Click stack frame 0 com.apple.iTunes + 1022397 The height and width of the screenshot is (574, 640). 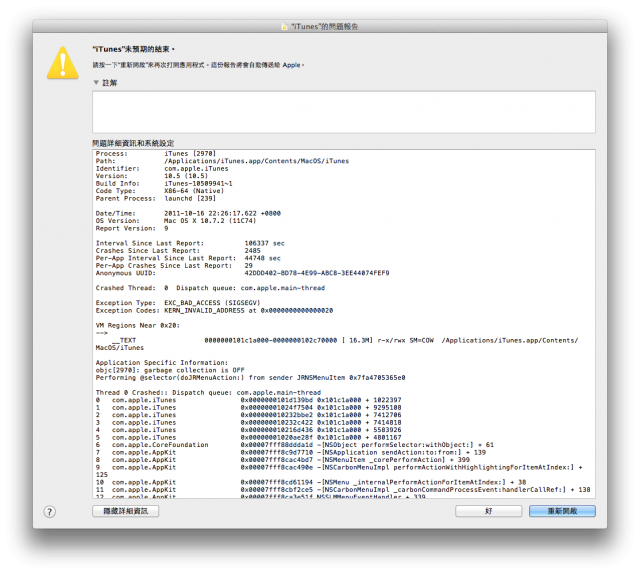point(249,400)
